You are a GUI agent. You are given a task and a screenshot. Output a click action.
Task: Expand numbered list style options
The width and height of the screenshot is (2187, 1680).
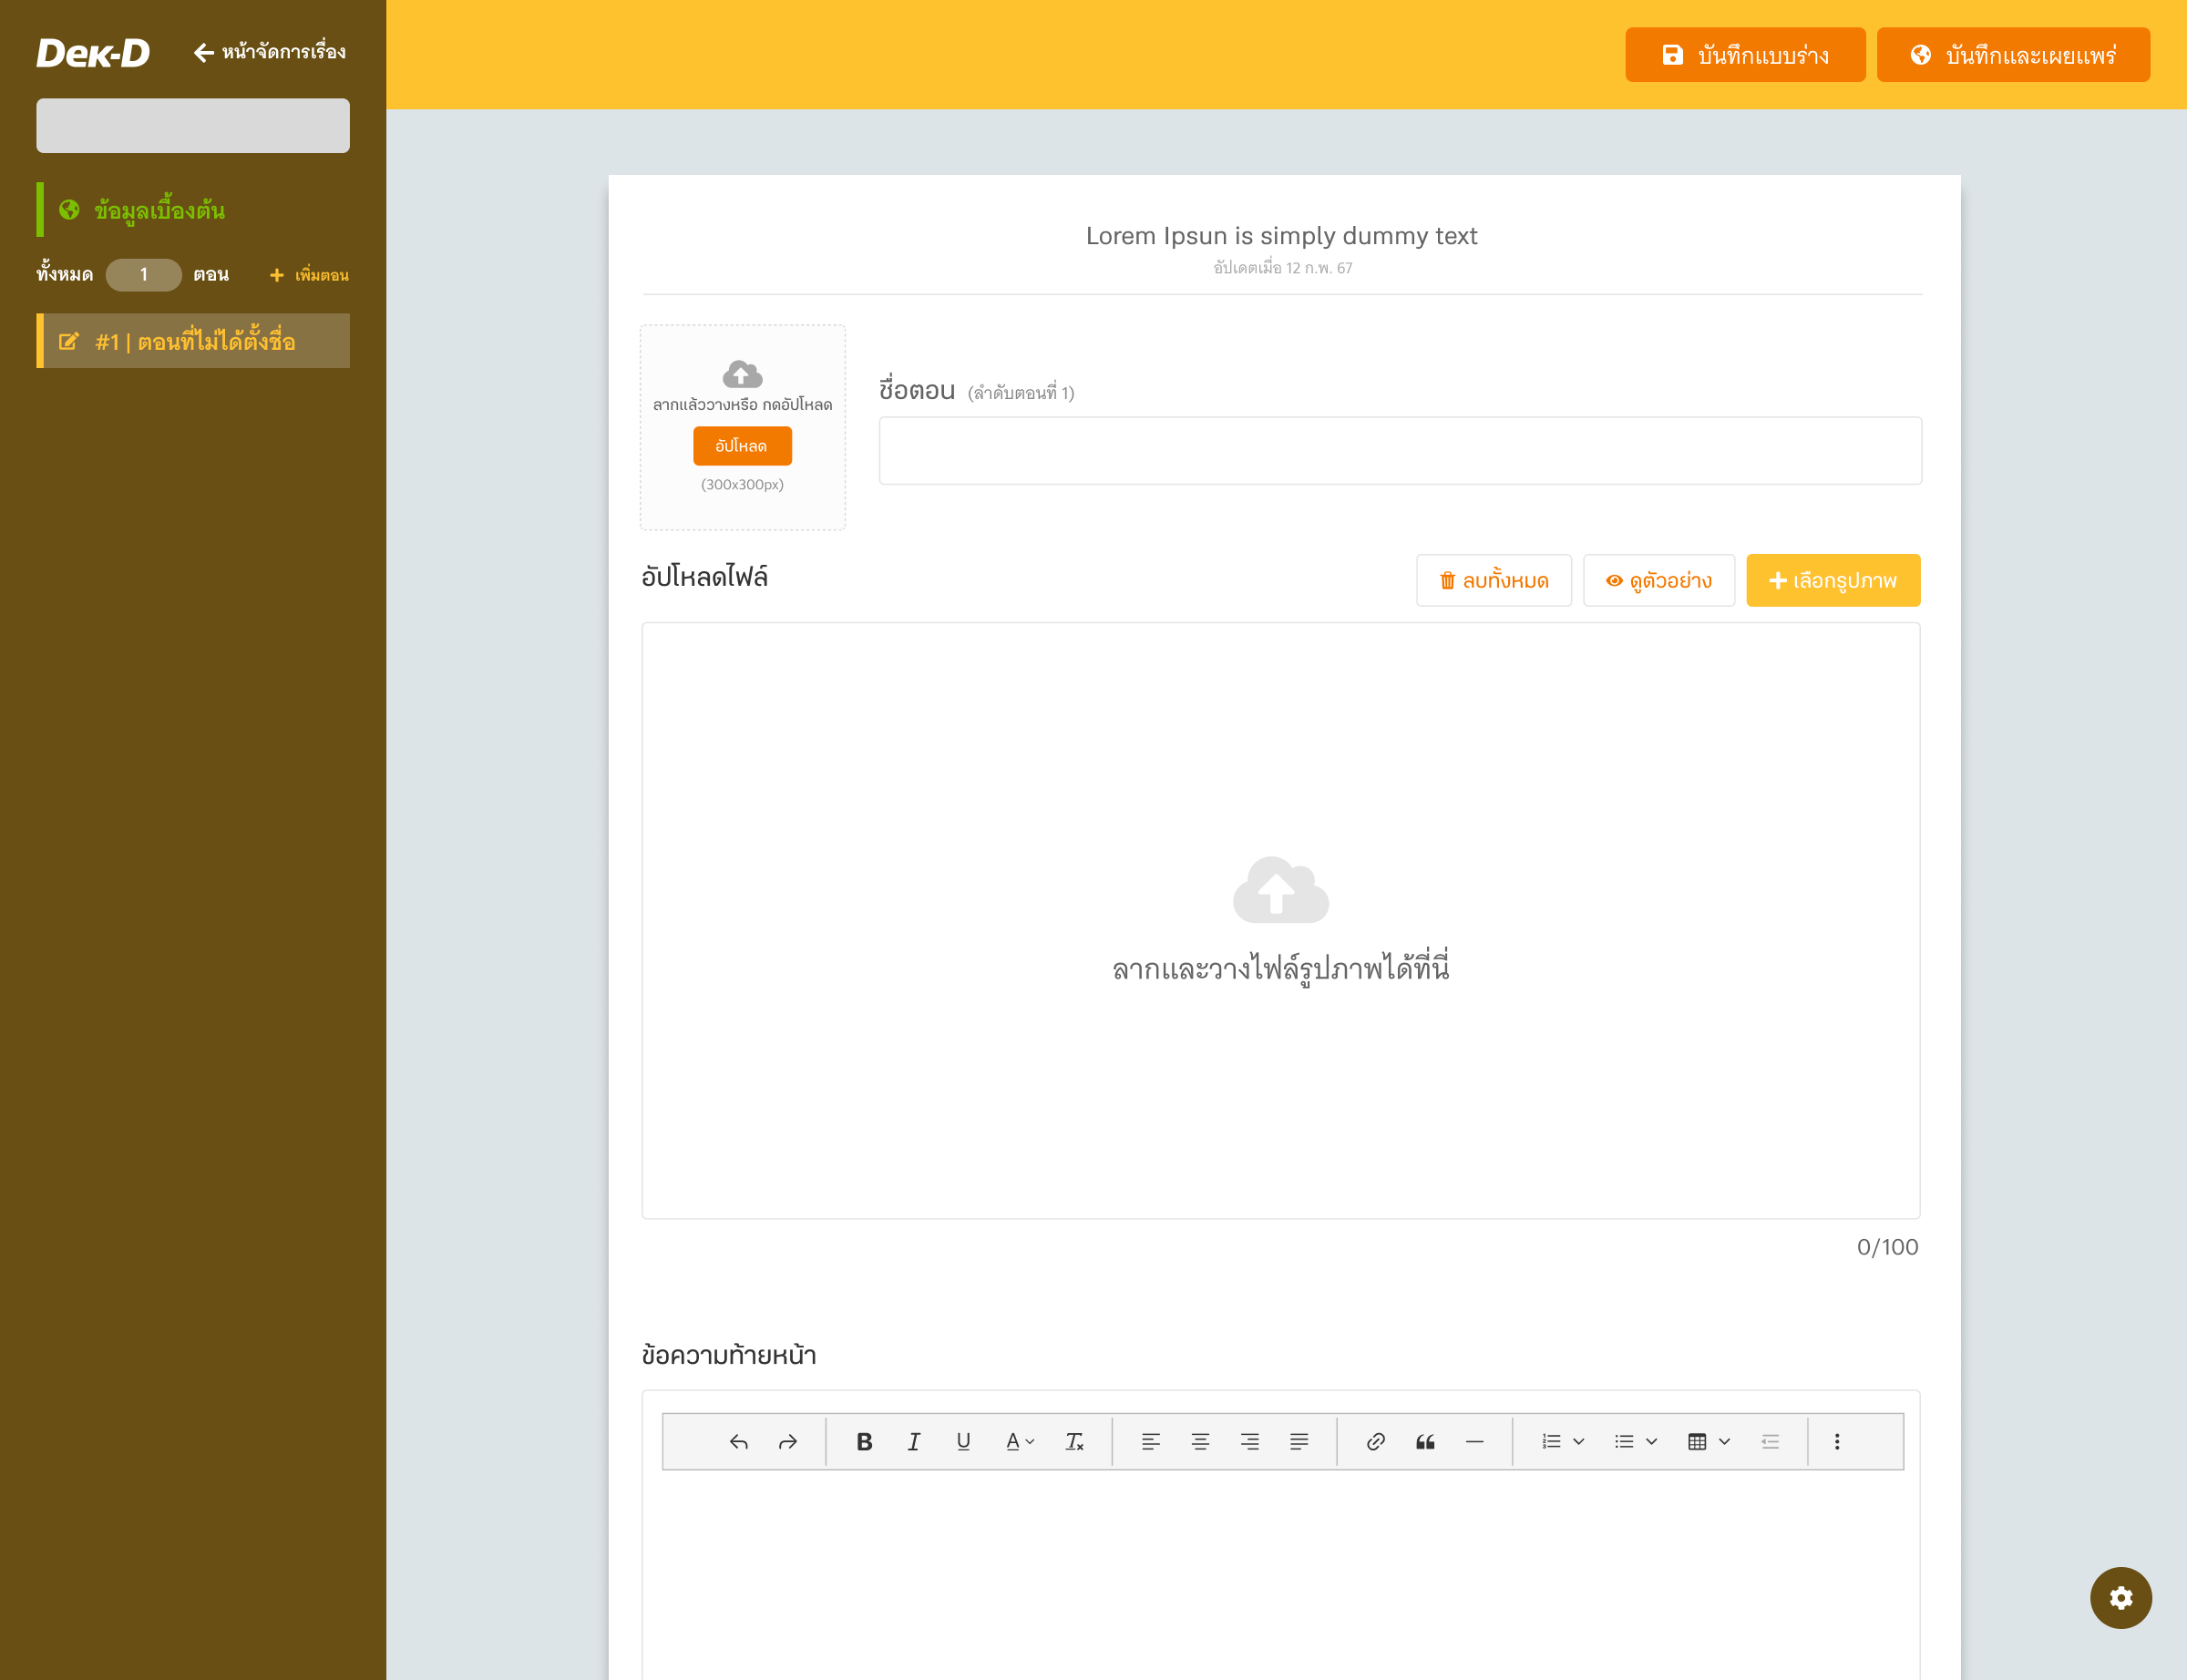pos(1579,1441)
